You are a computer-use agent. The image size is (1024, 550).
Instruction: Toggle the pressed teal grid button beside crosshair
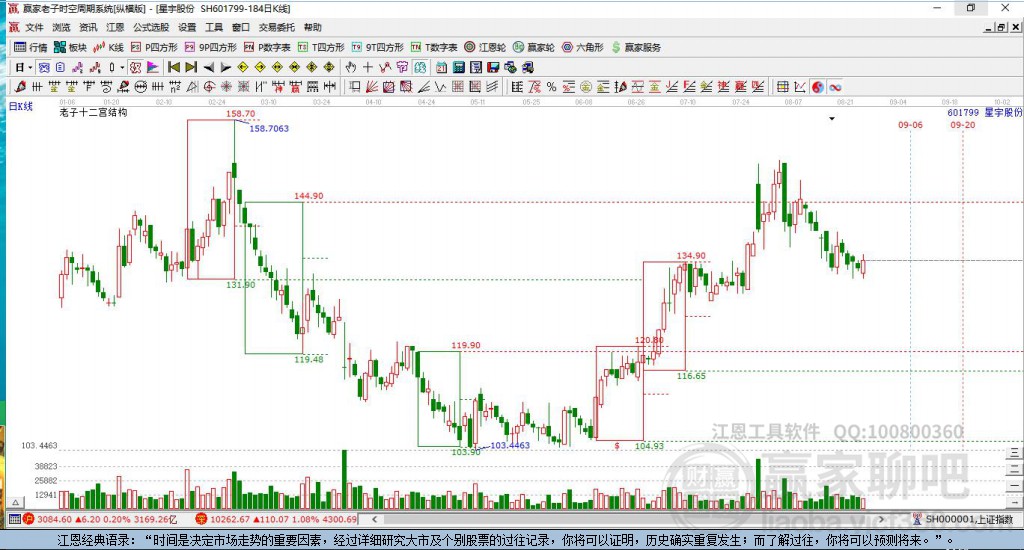click(x=419, y=67)
